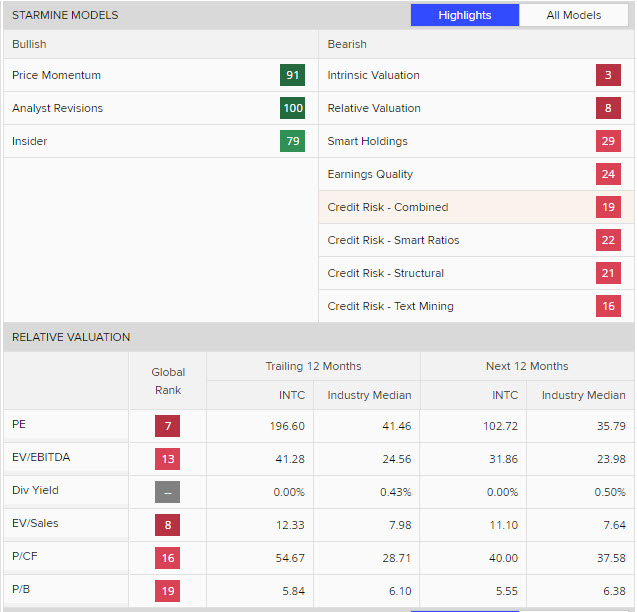Viewport: 637px width, 612px height.
Task: Click the Insider score badge 79
Action: pyautogui.click(x=292, y=141)
